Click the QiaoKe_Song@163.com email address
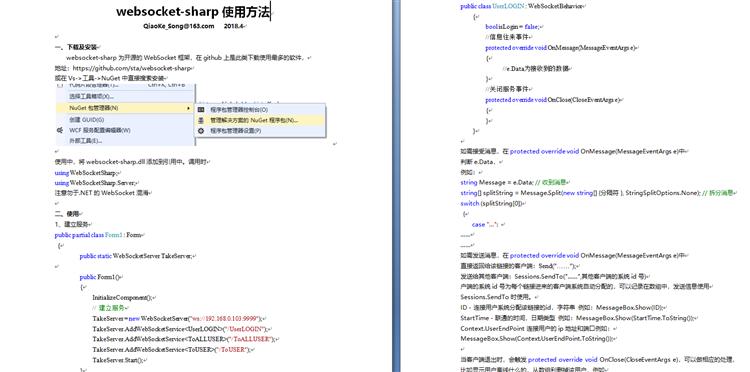Viewport: 750px width, 372px height. tap(178, 26)
